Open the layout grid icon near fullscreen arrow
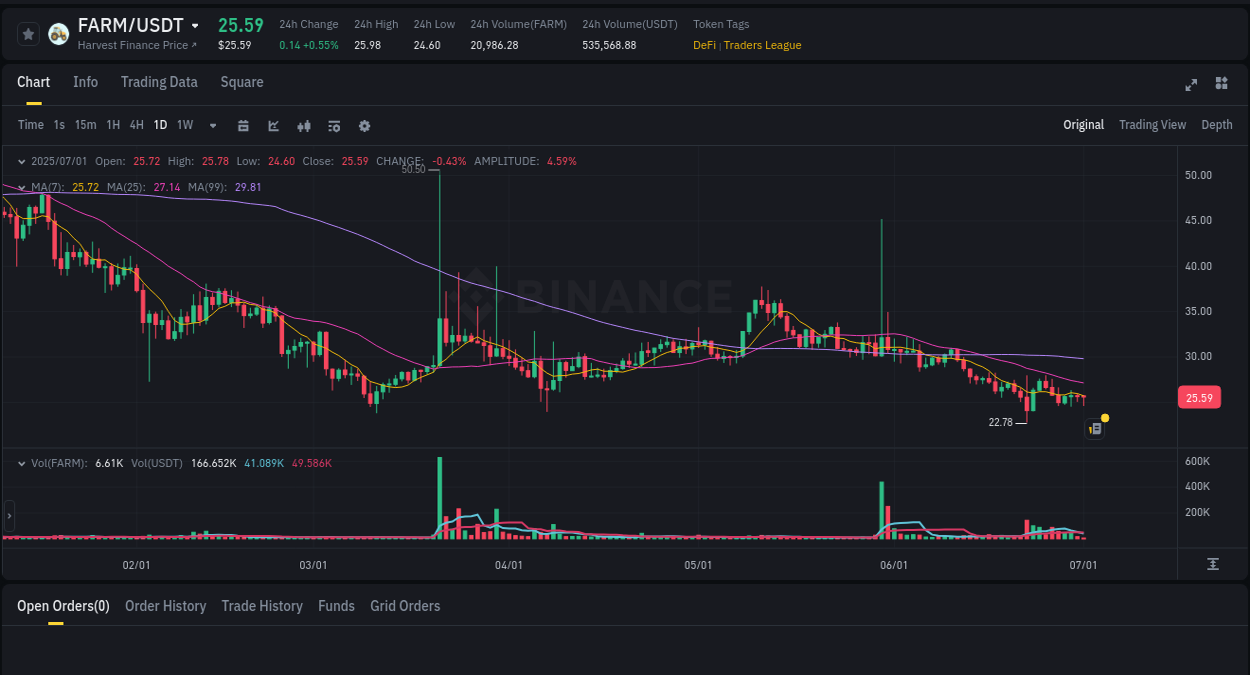The image size is (1250, 675). 1221,84
